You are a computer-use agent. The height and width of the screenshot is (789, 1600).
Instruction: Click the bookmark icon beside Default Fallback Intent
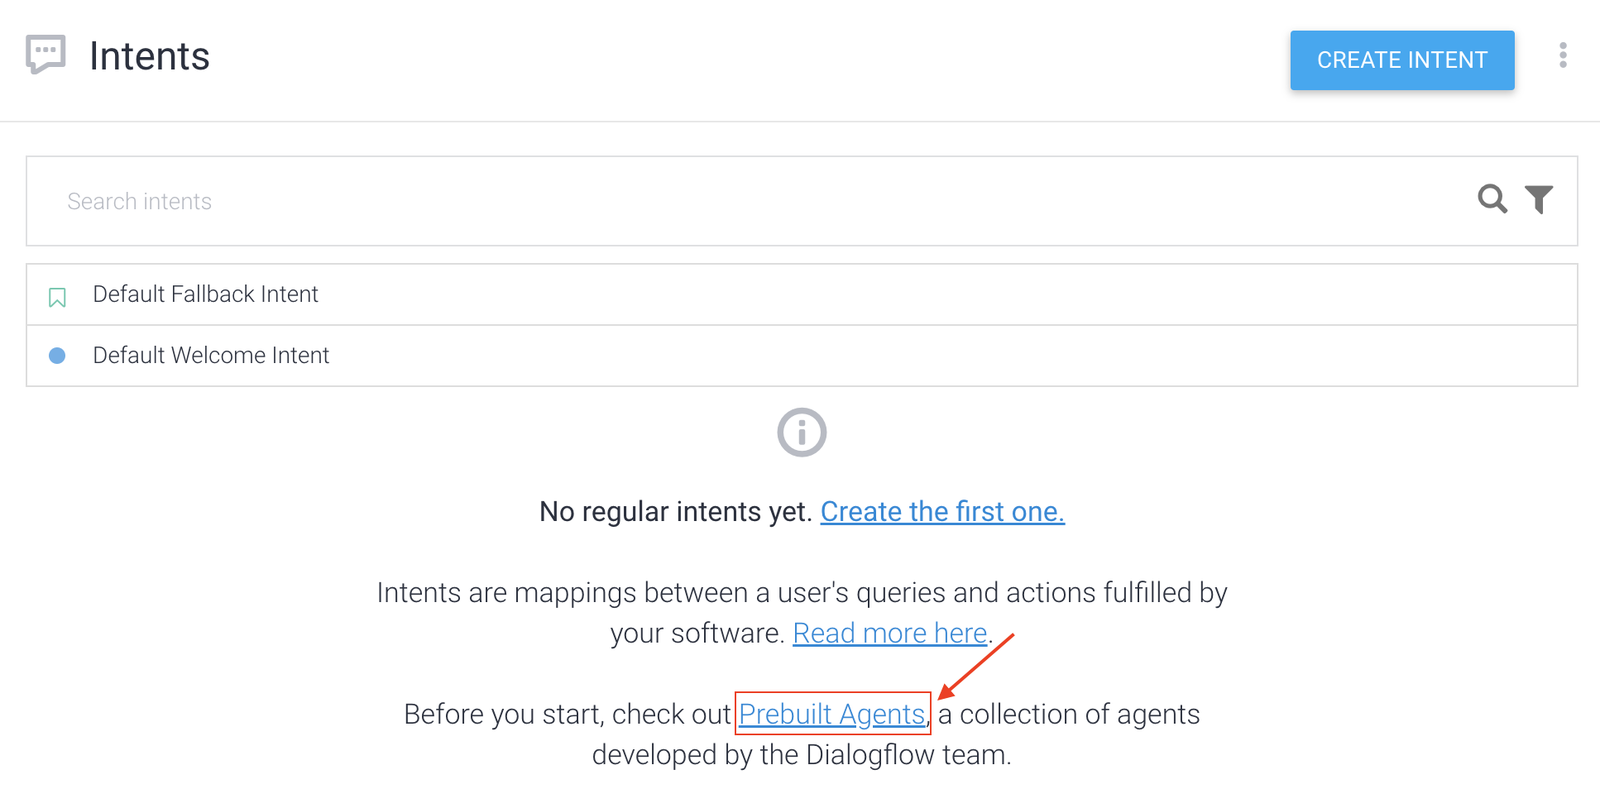coord(57,294)
